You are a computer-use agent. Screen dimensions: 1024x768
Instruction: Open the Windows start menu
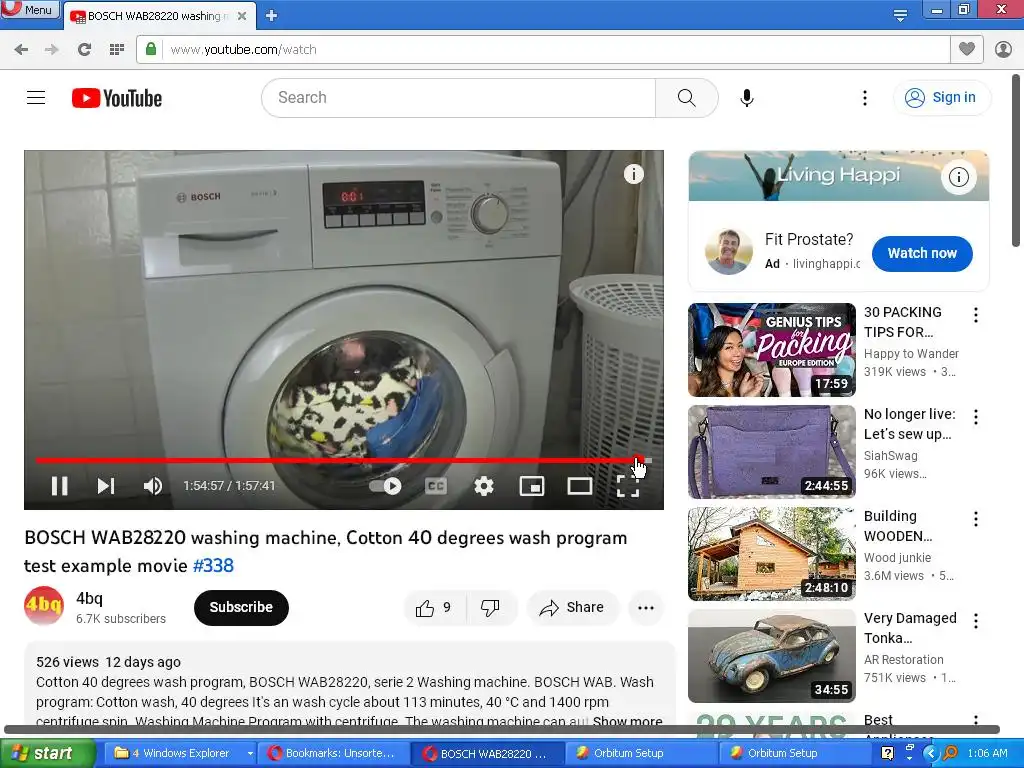[x=48, y=754]
